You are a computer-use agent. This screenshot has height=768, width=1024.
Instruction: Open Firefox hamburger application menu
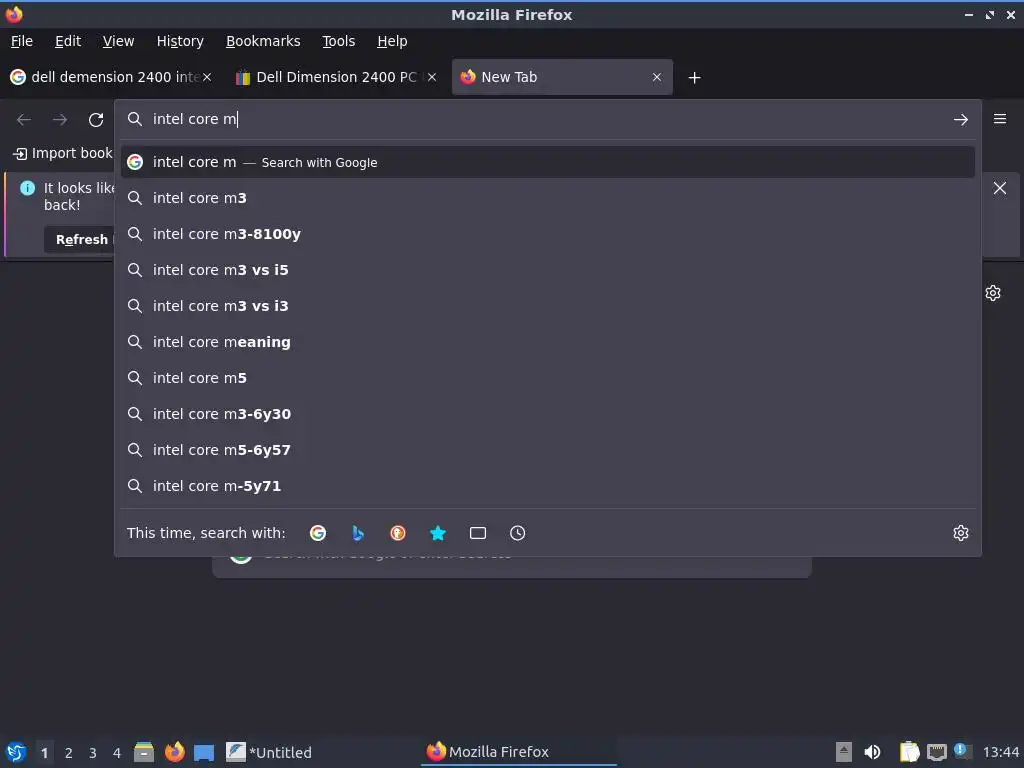(1000, 119)
